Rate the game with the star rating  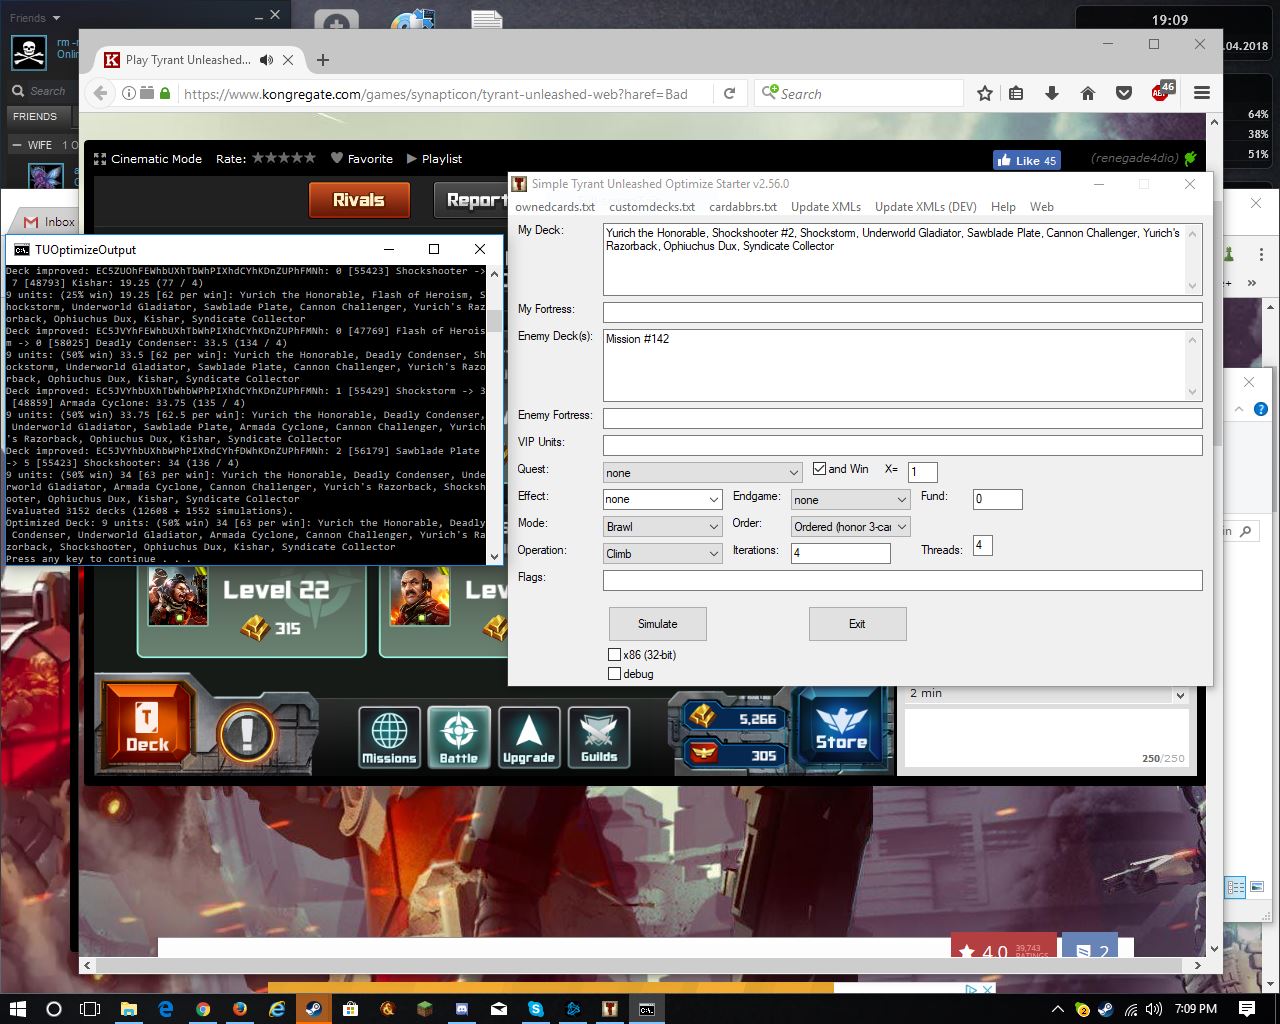(284, 158)
